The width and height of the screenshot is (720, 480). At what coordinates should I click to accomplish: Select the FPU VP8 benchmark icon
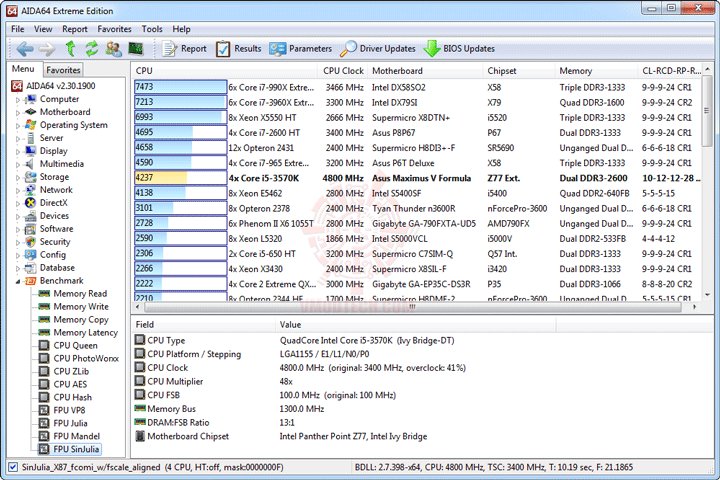coord(44,410)
